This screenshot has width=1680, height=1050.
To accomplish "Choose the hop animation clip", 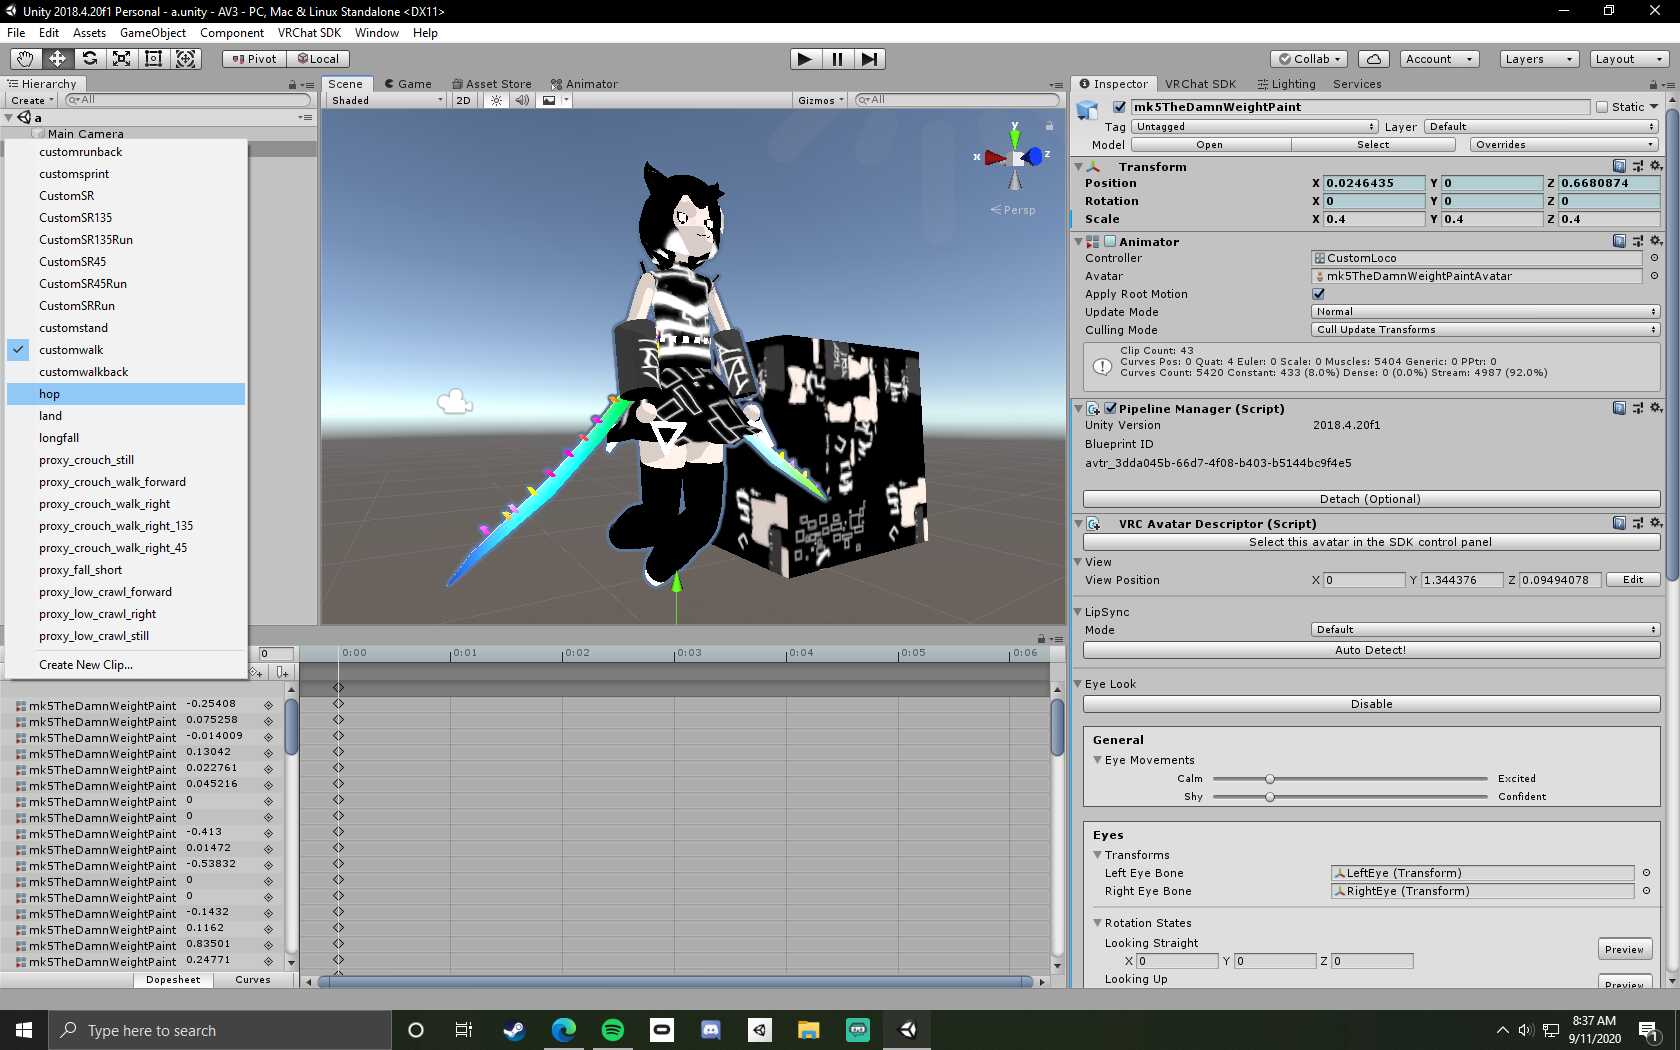I will pyautogui.click(x=50, y=394).
